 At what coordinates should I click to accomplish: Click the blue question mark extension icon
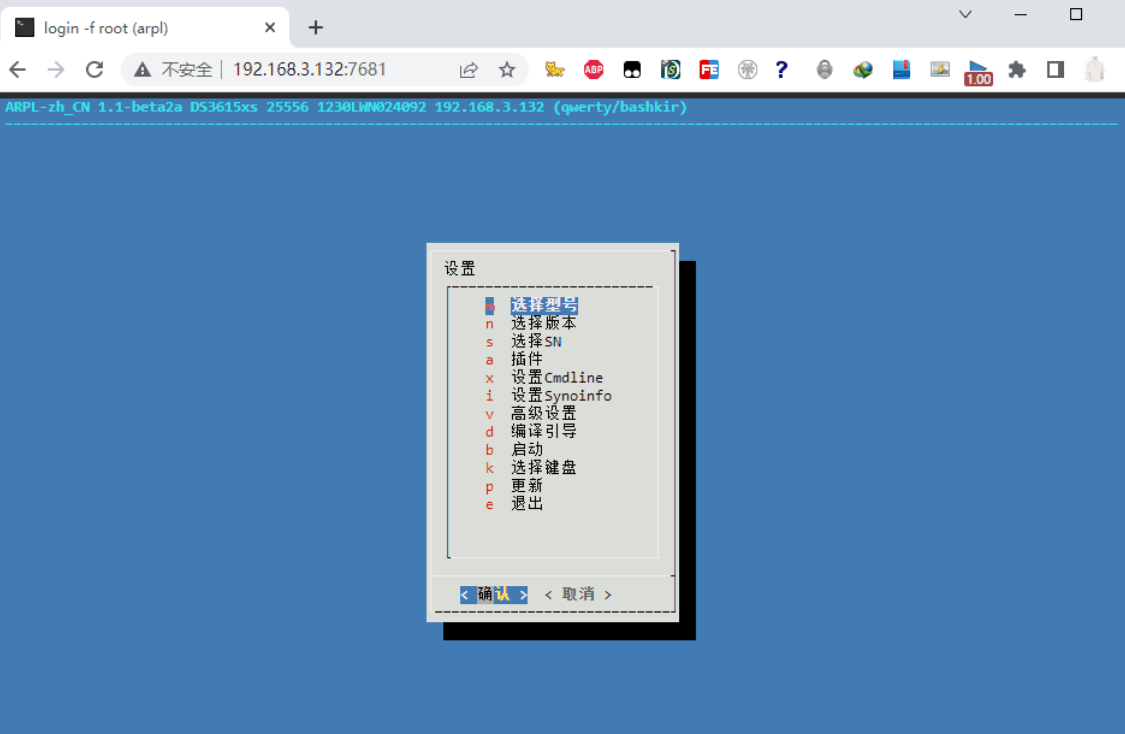tap(782, 69)
